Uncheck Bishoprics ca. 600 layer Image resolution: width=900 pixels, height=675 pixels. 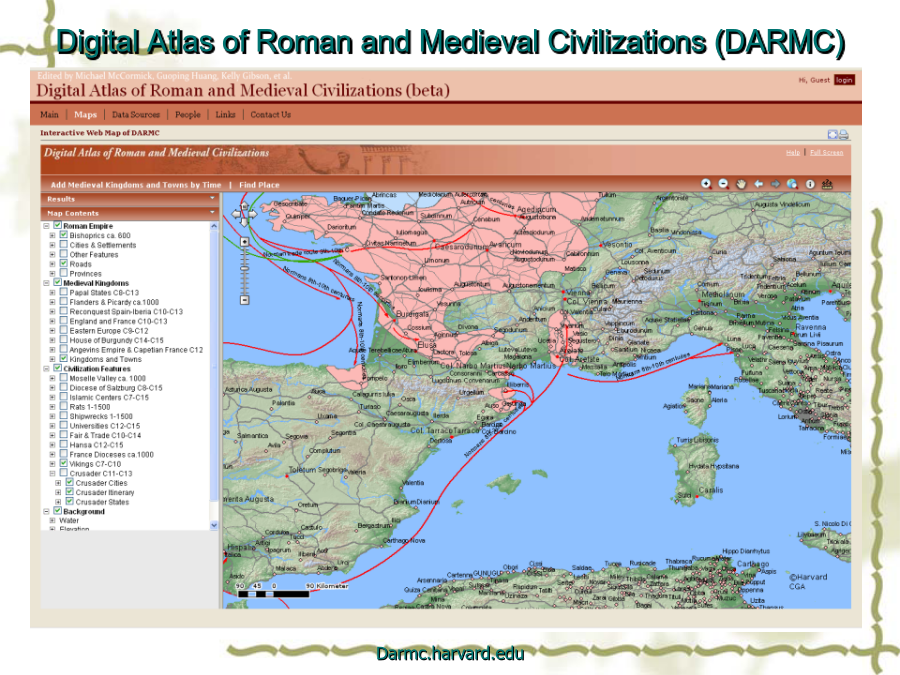64,235
